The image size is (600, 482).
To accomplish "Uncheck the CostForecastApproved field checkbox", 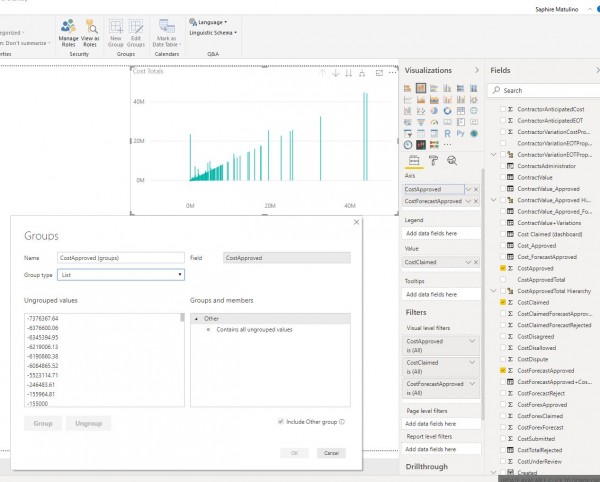I will (x=503, y=370).
